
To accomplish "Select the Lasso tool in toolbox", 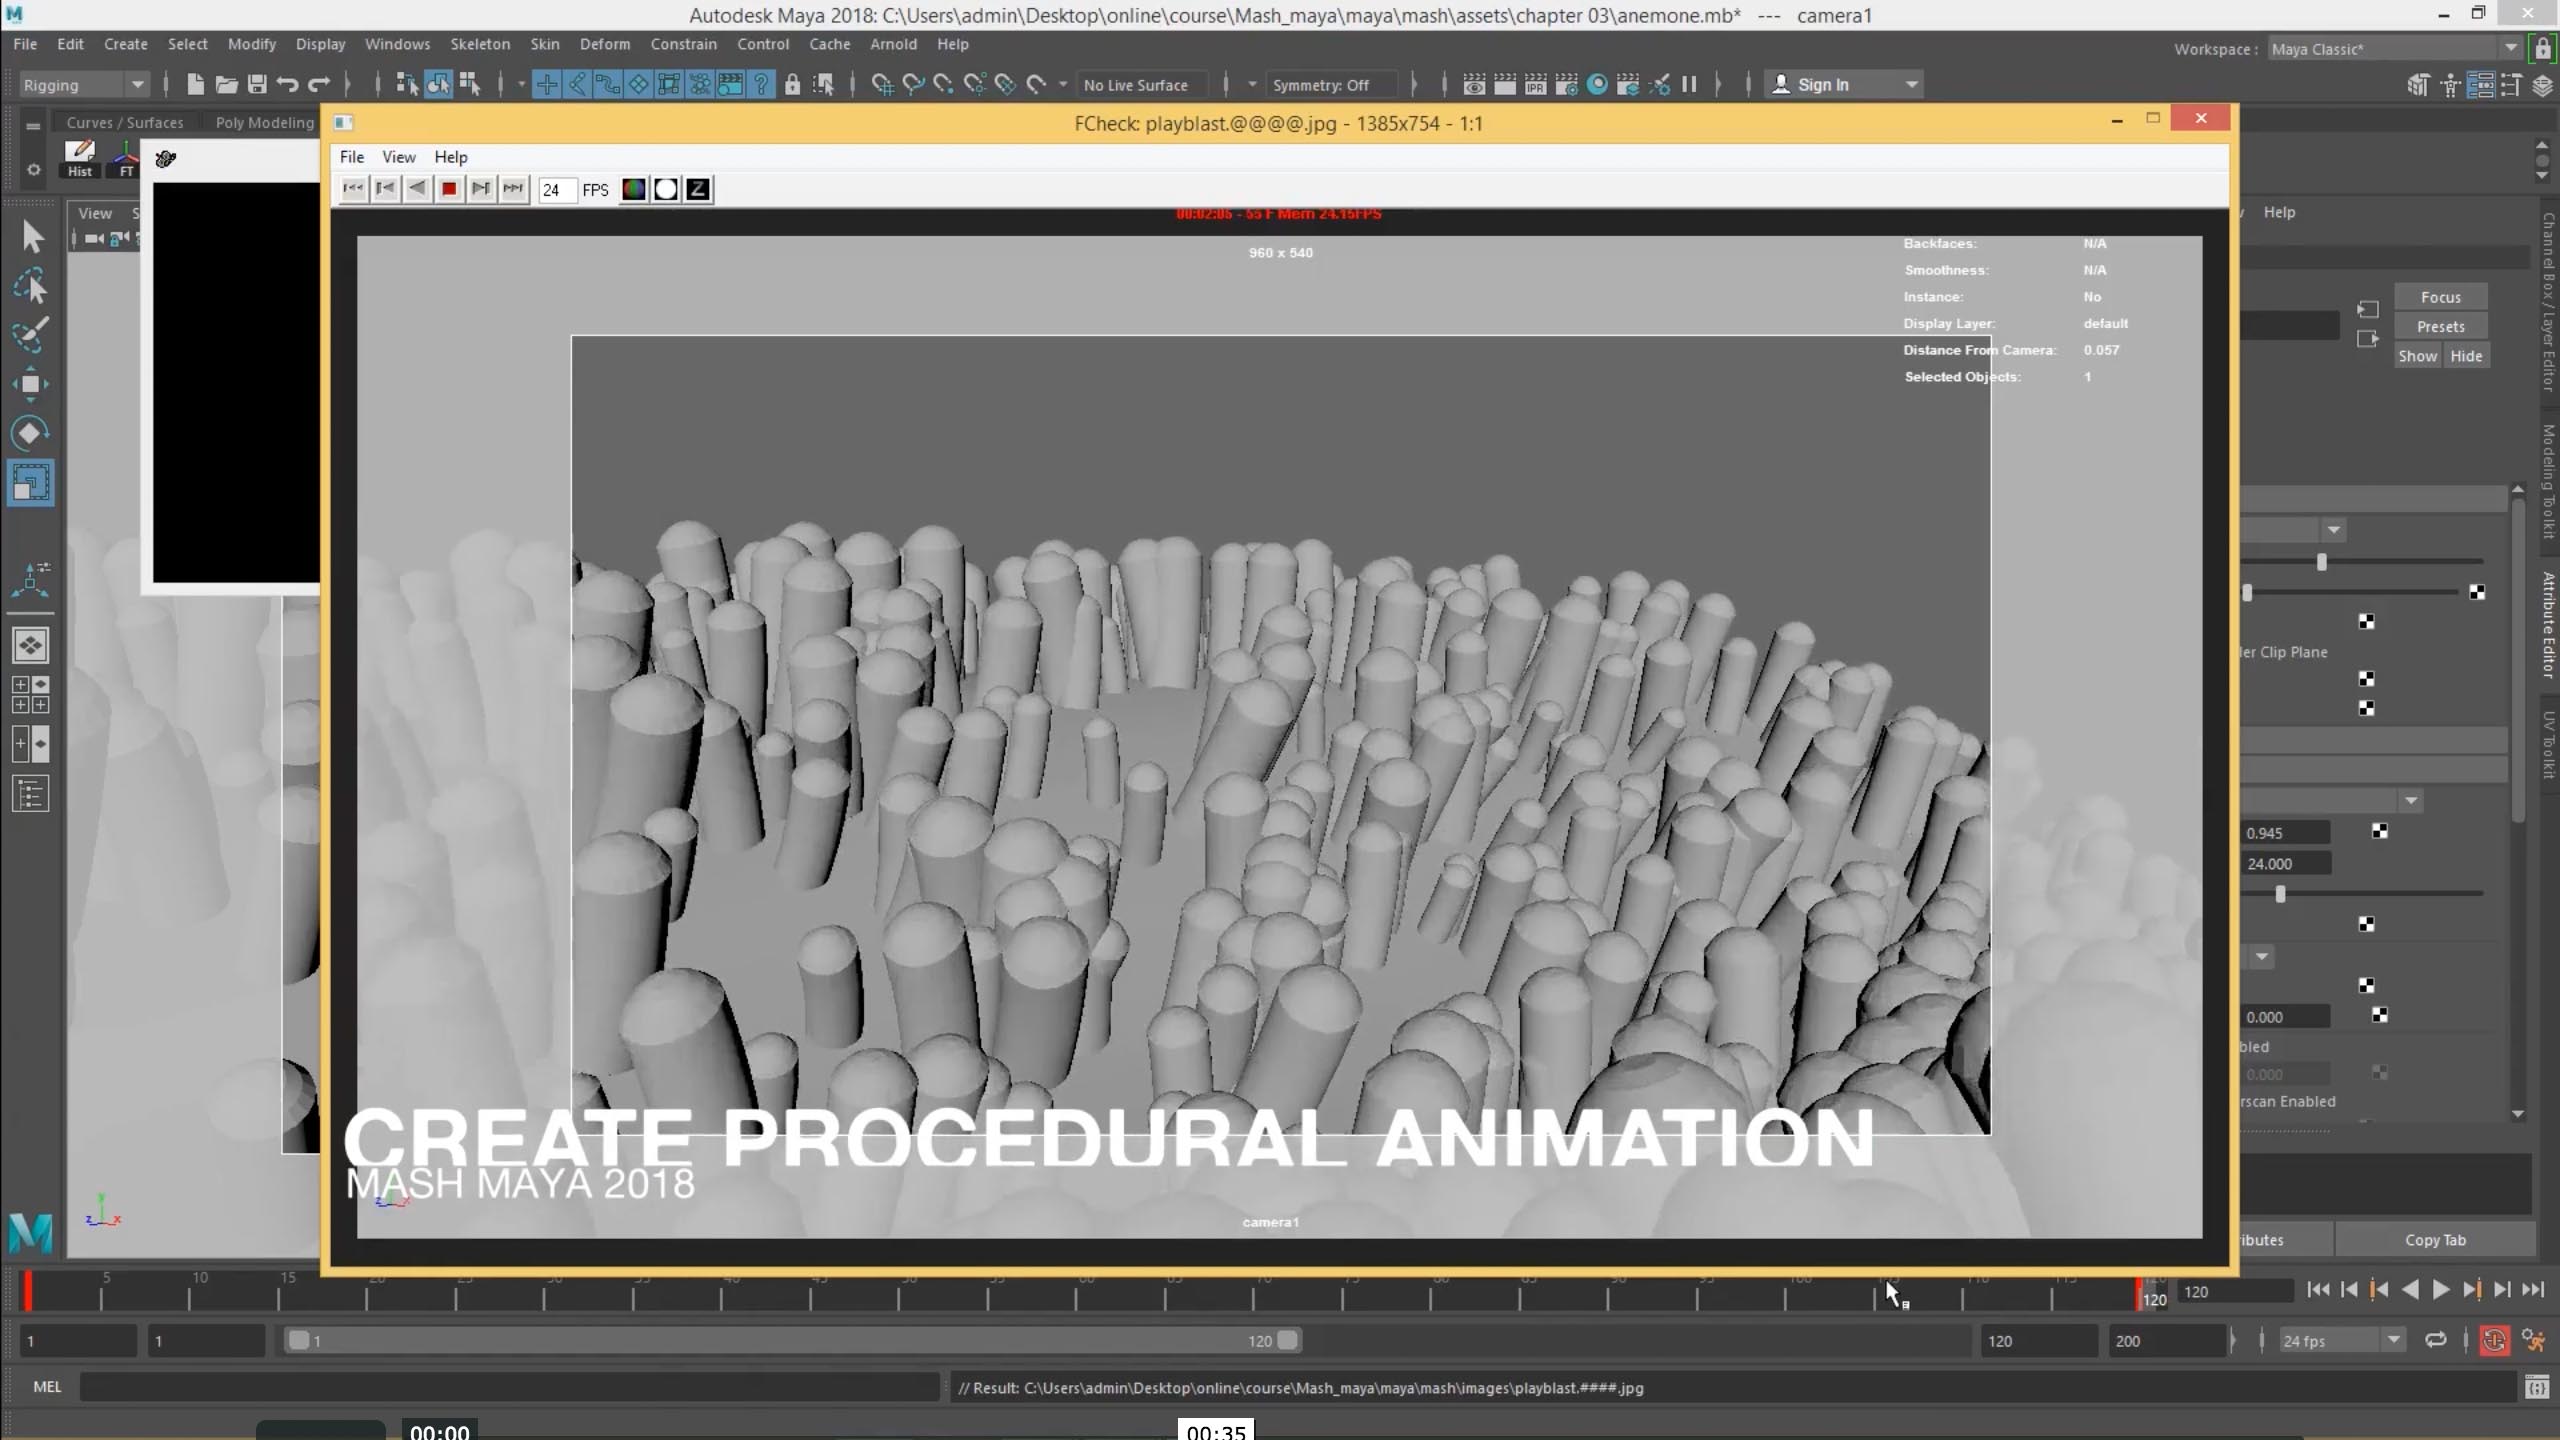I will tap(31, 286).
